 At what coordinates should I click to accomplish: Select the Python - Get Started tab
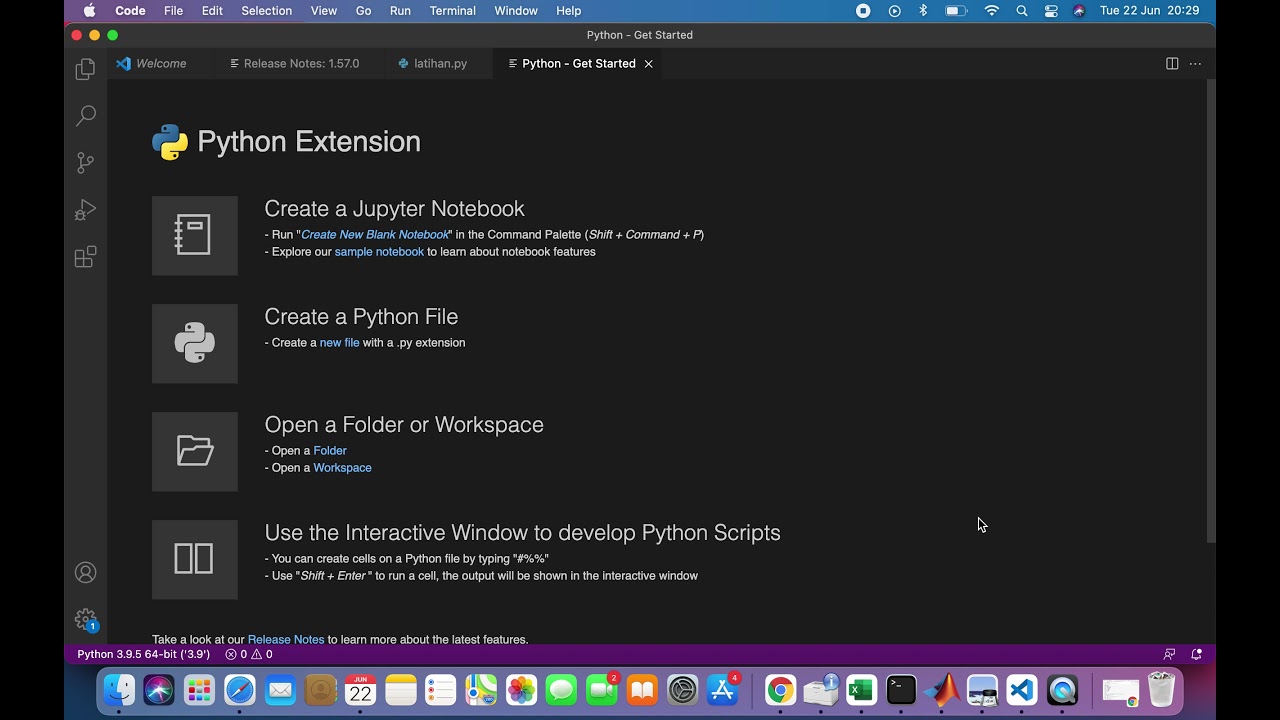pyautogui.click(x=578, y=63)
